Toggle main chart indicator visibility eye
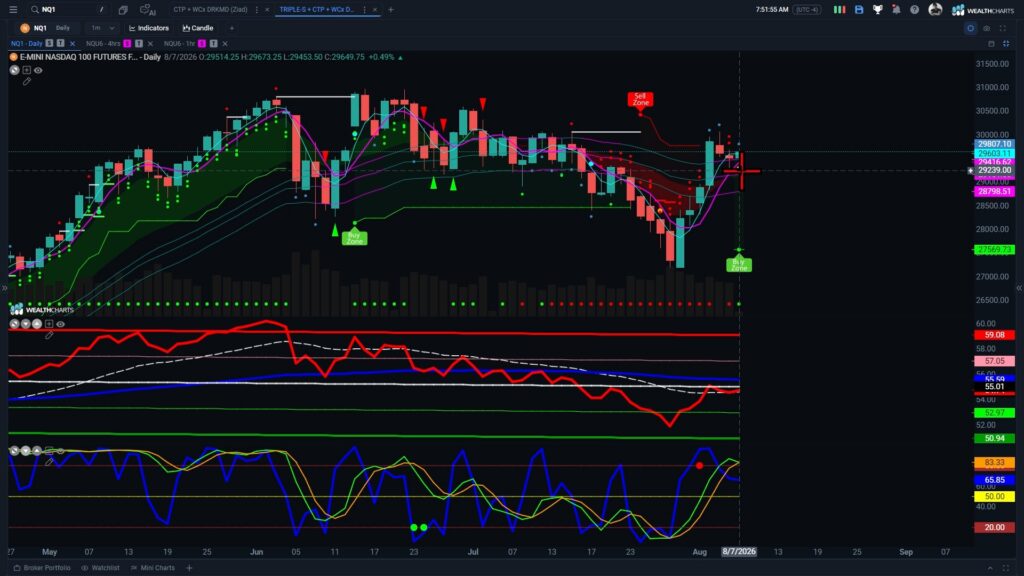This screenshot has width=1024, height=576. pyautogui.click(x=38, y=71)
